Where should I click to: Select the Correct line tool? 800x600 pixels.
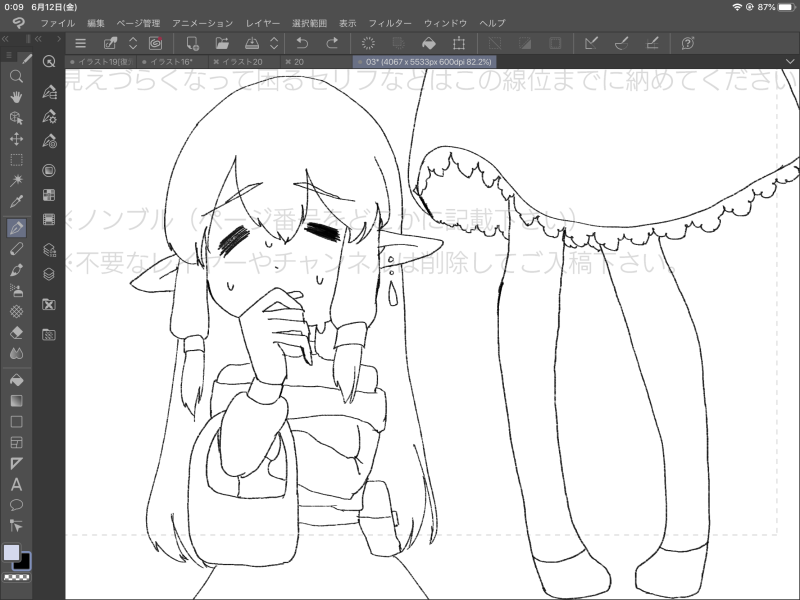[x=16, y=526]
